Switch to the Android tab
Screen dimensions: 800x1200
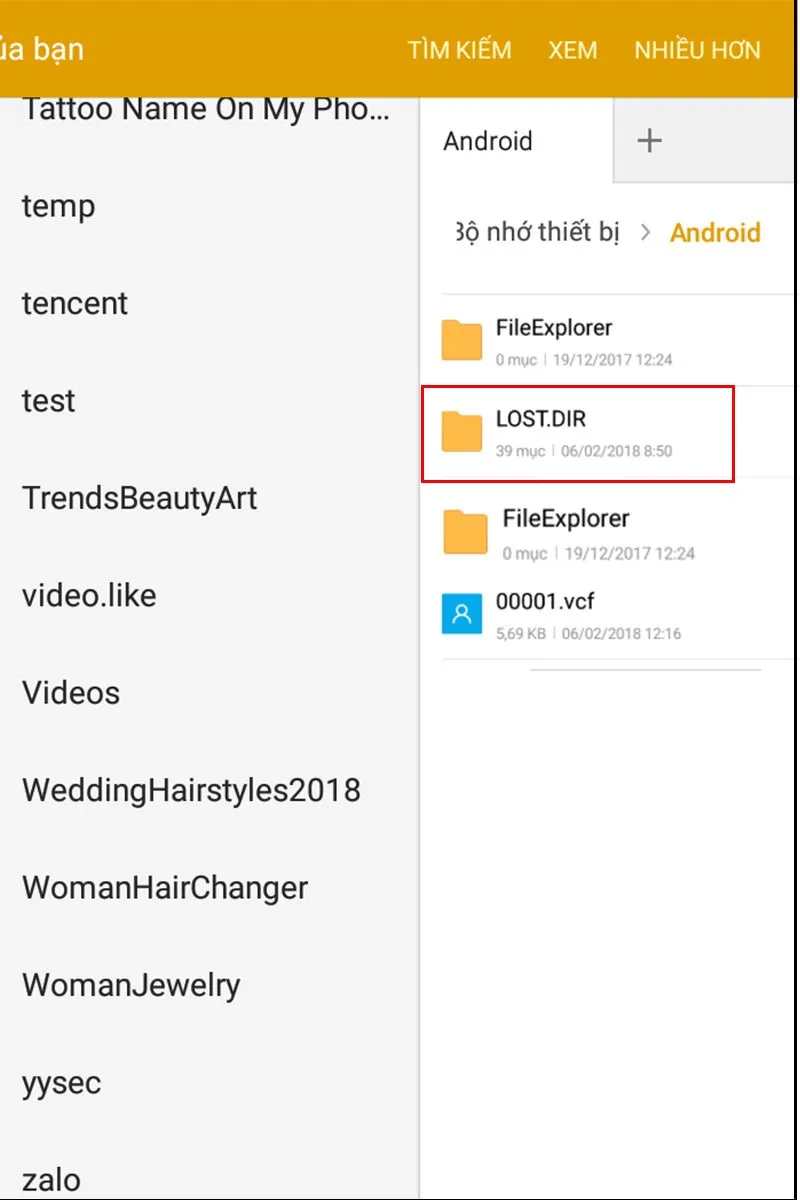pos(488,141)
